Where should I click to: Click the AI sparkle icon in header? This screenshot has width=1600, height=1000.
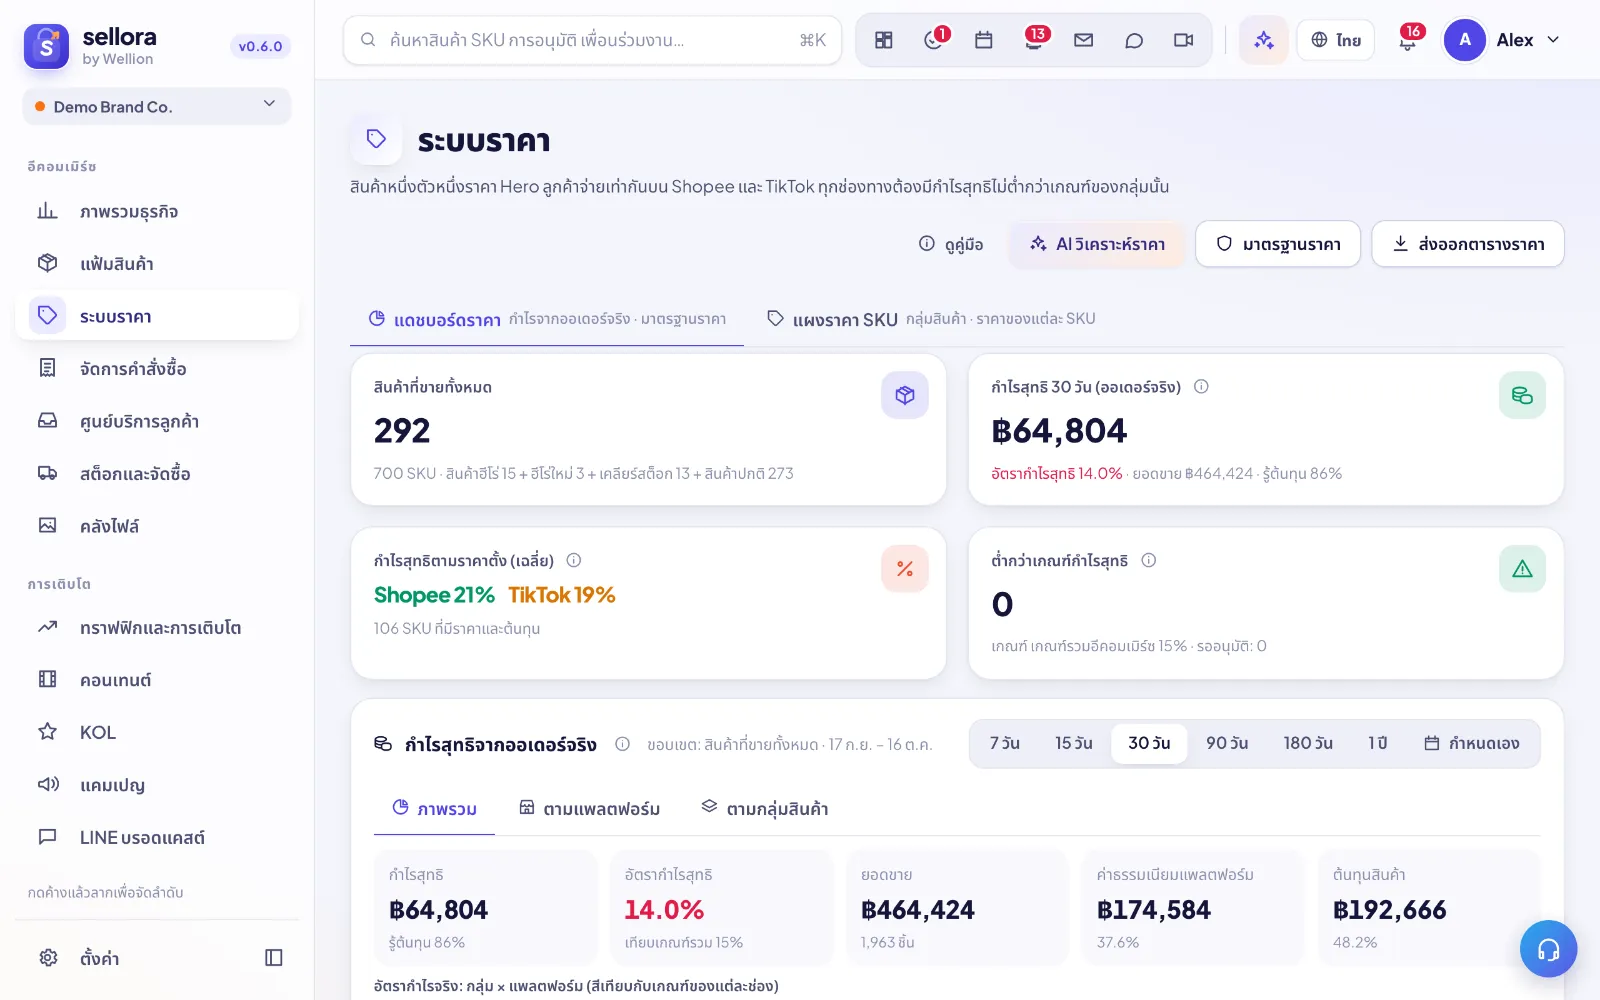point(1264,40)
